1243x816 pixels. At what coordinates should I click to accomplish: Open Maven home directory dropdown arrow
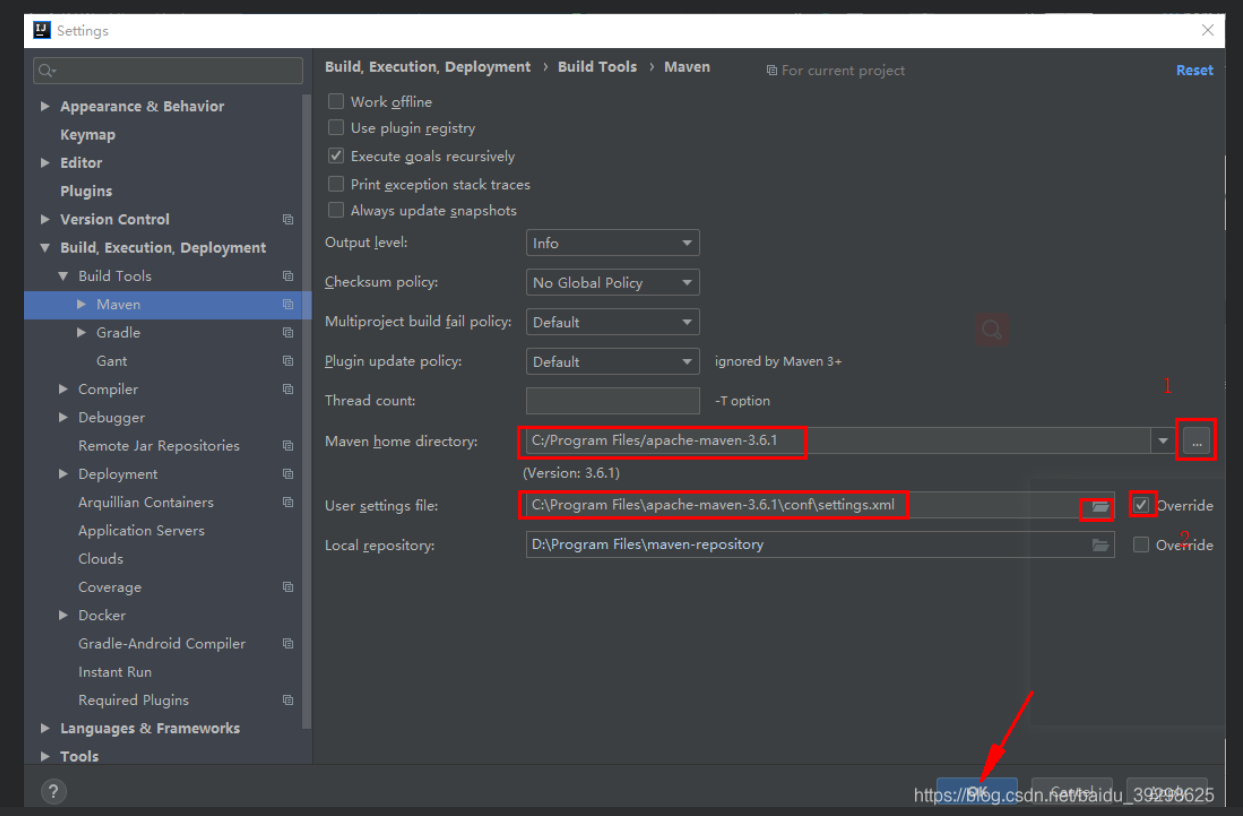1163,441
